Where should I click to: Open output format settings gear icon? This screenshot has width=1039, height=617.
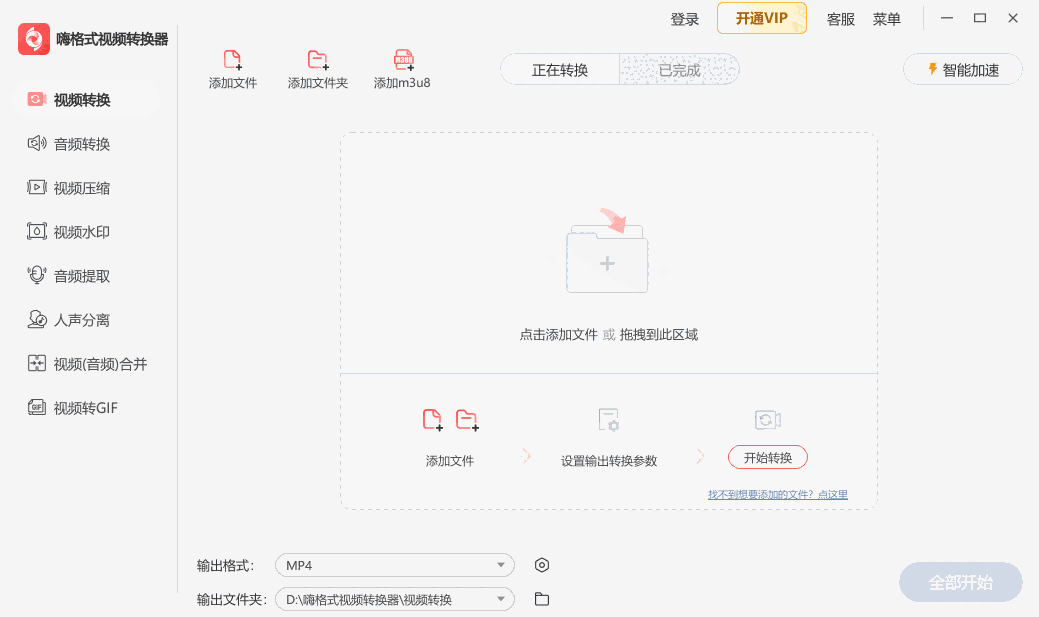pyautogui.click(x=541, y=565)
